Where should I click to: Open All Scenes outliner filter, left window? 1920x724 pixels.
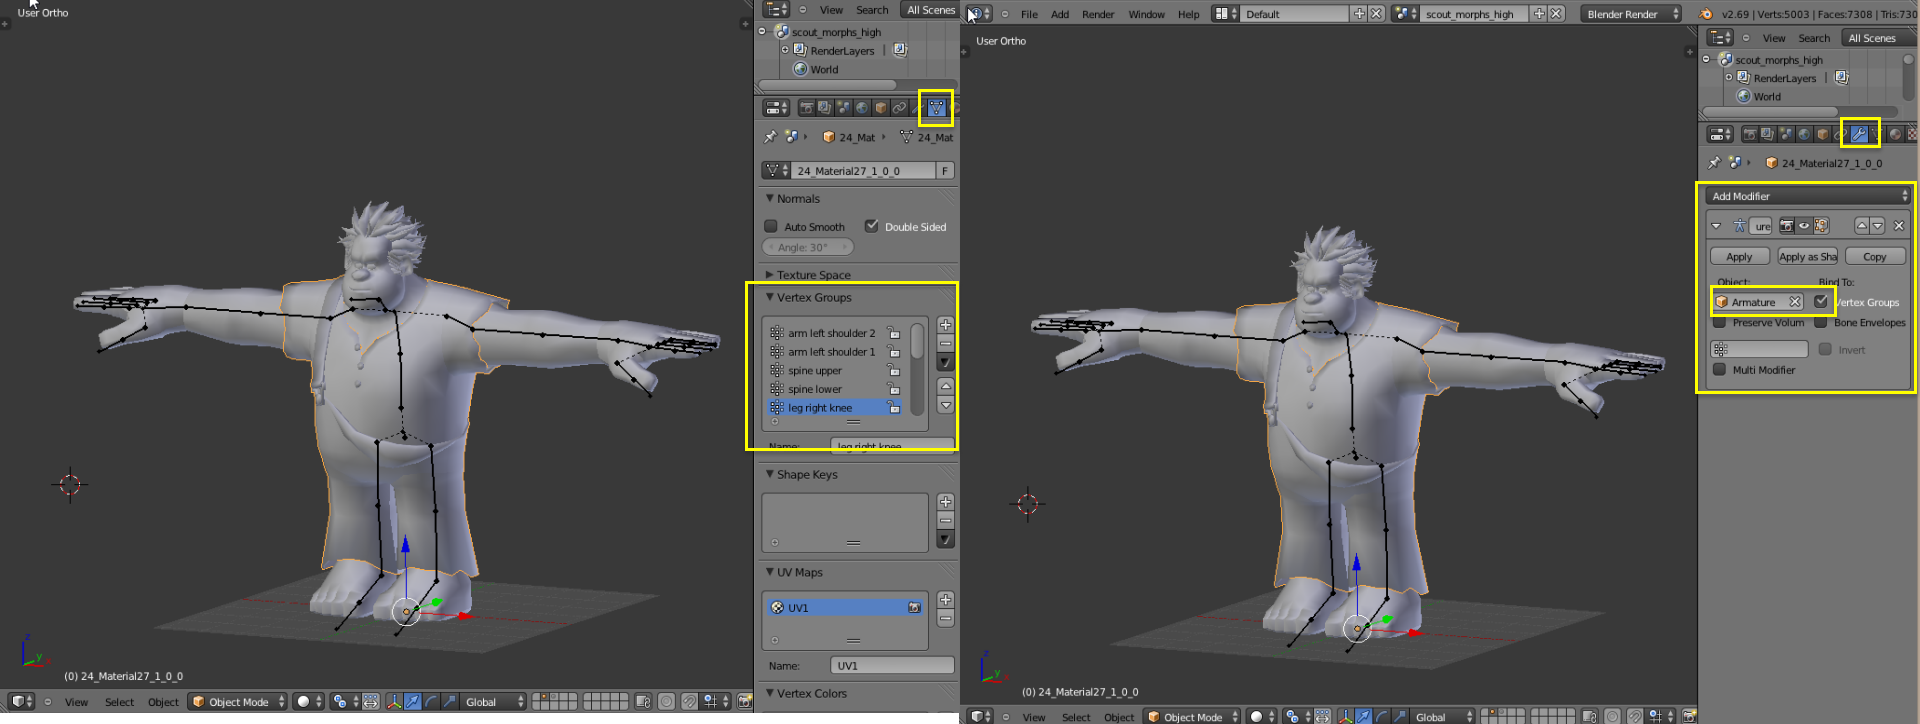pyautogui.click(x=931, y=10)
